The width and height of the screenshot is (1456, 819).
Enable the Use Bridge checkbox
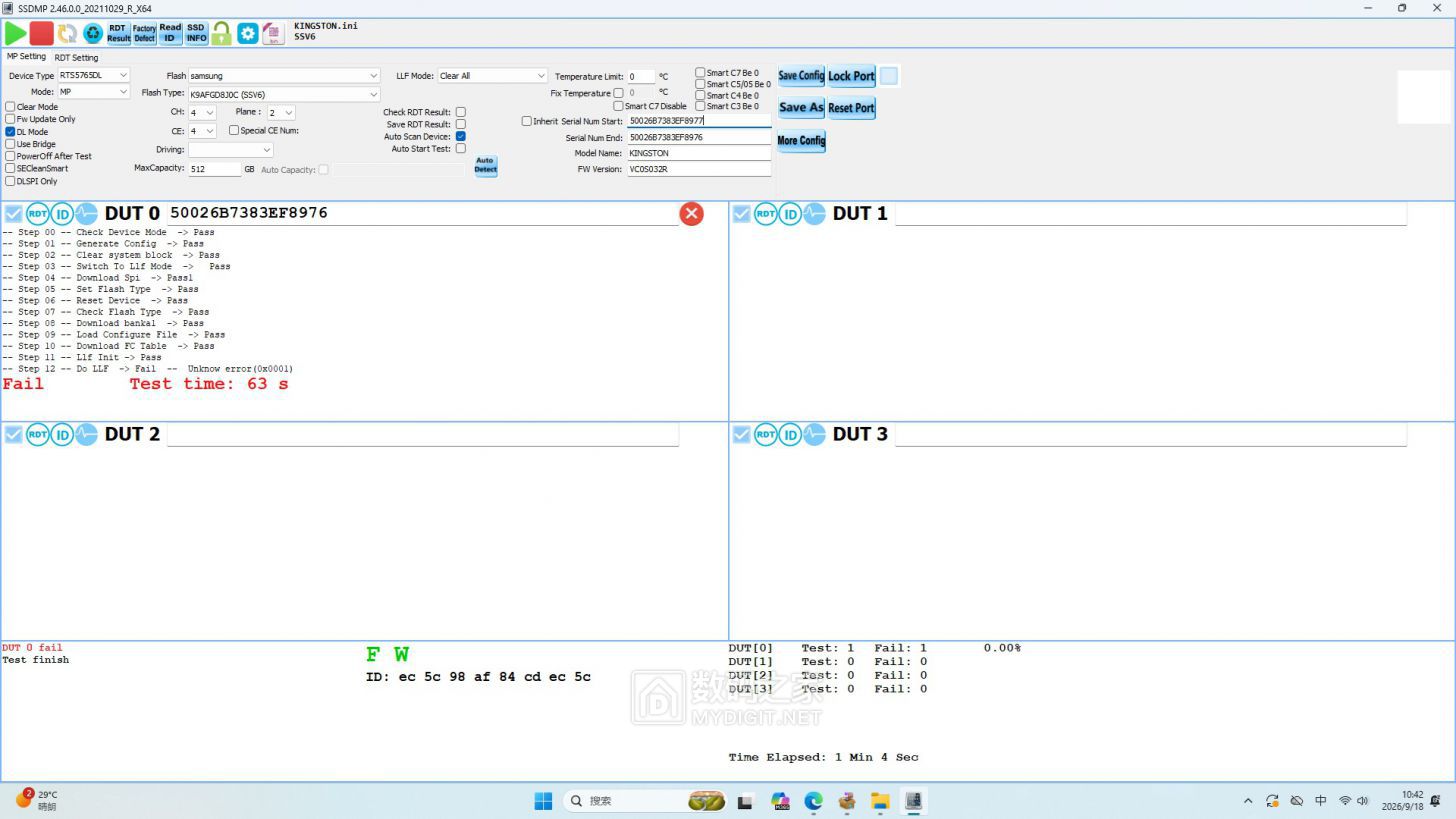pos(10,144)
